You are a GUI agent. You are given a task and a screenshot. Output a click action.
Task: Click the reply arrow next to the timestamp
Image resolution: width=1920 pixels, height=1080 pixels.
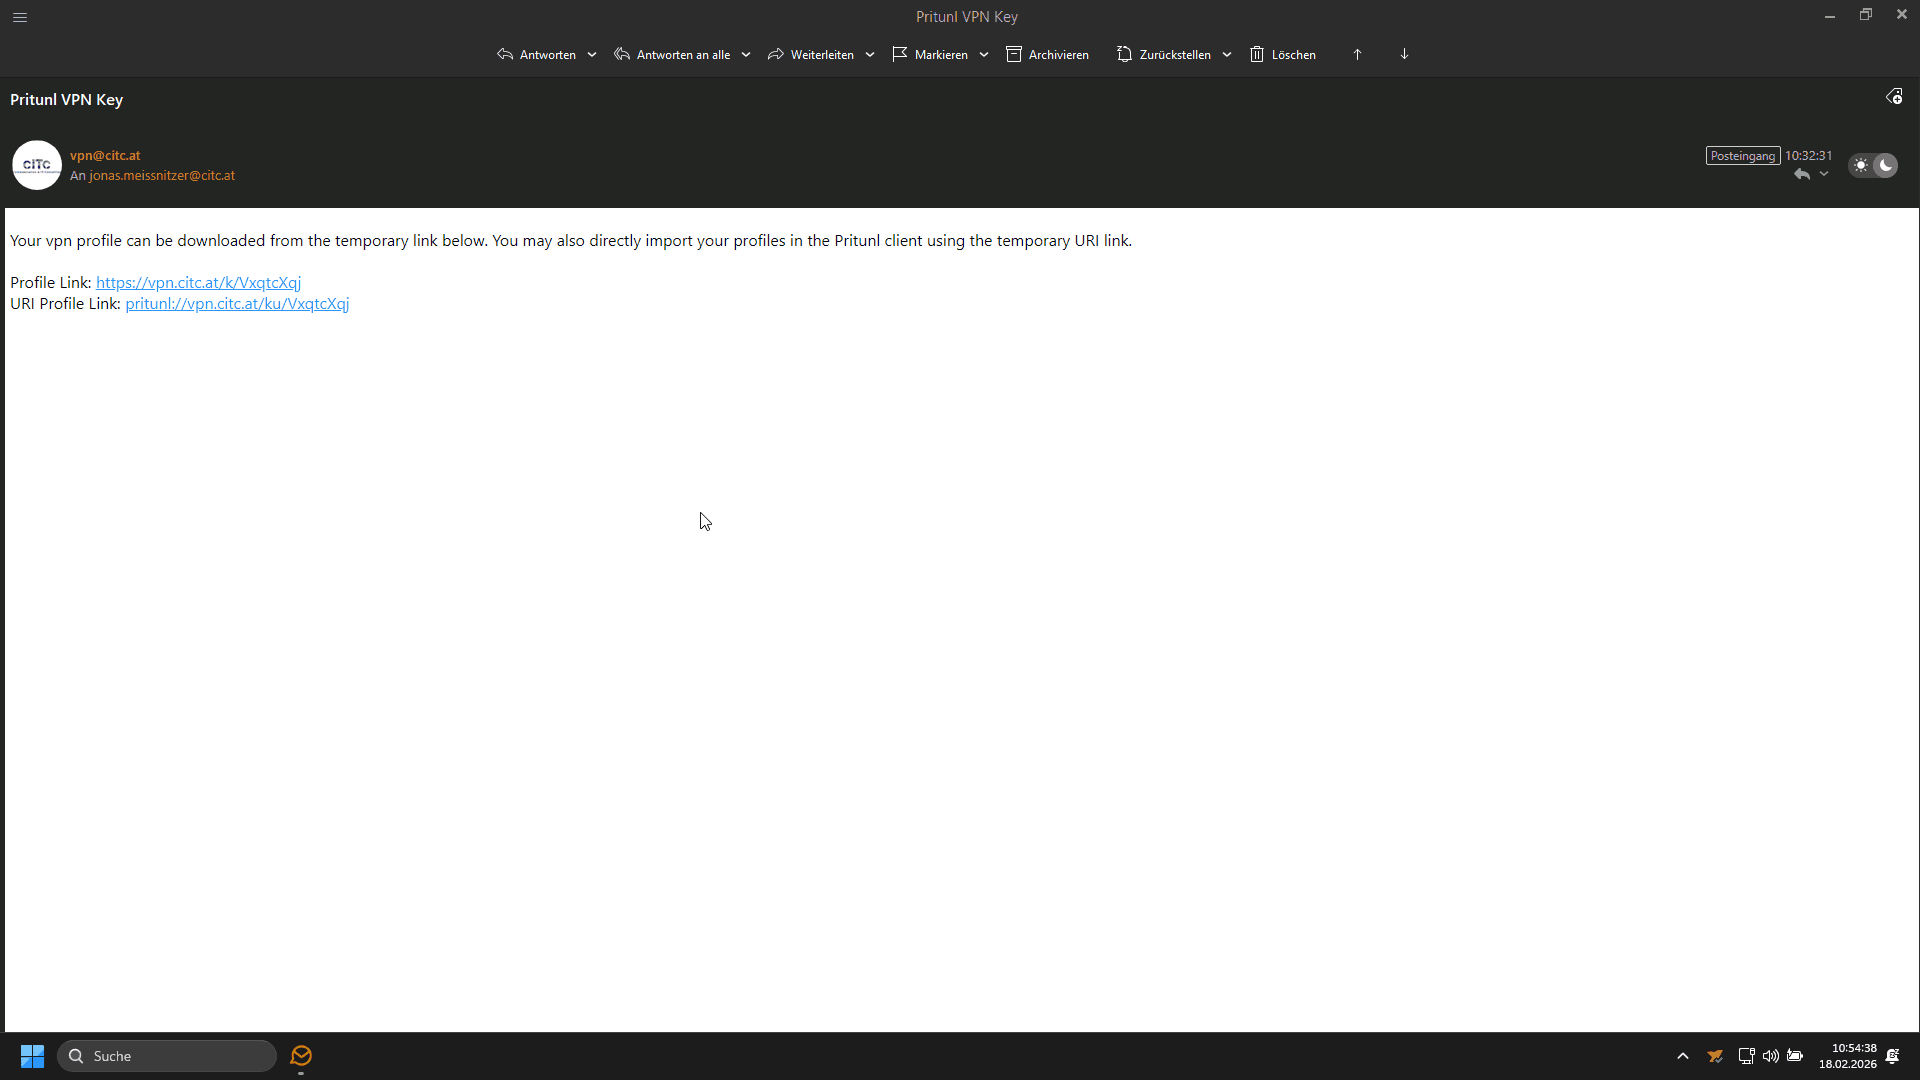[1802, 173]
